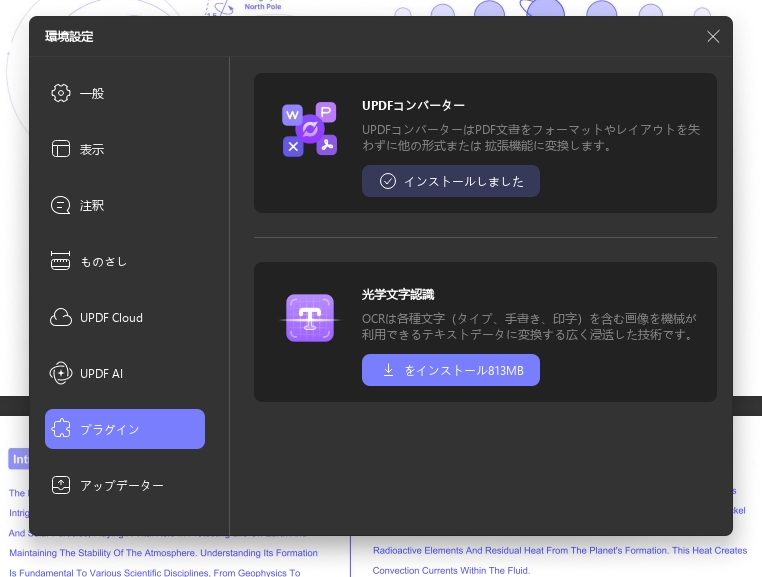Click the download arrow icon on install button

coord(388,370)
